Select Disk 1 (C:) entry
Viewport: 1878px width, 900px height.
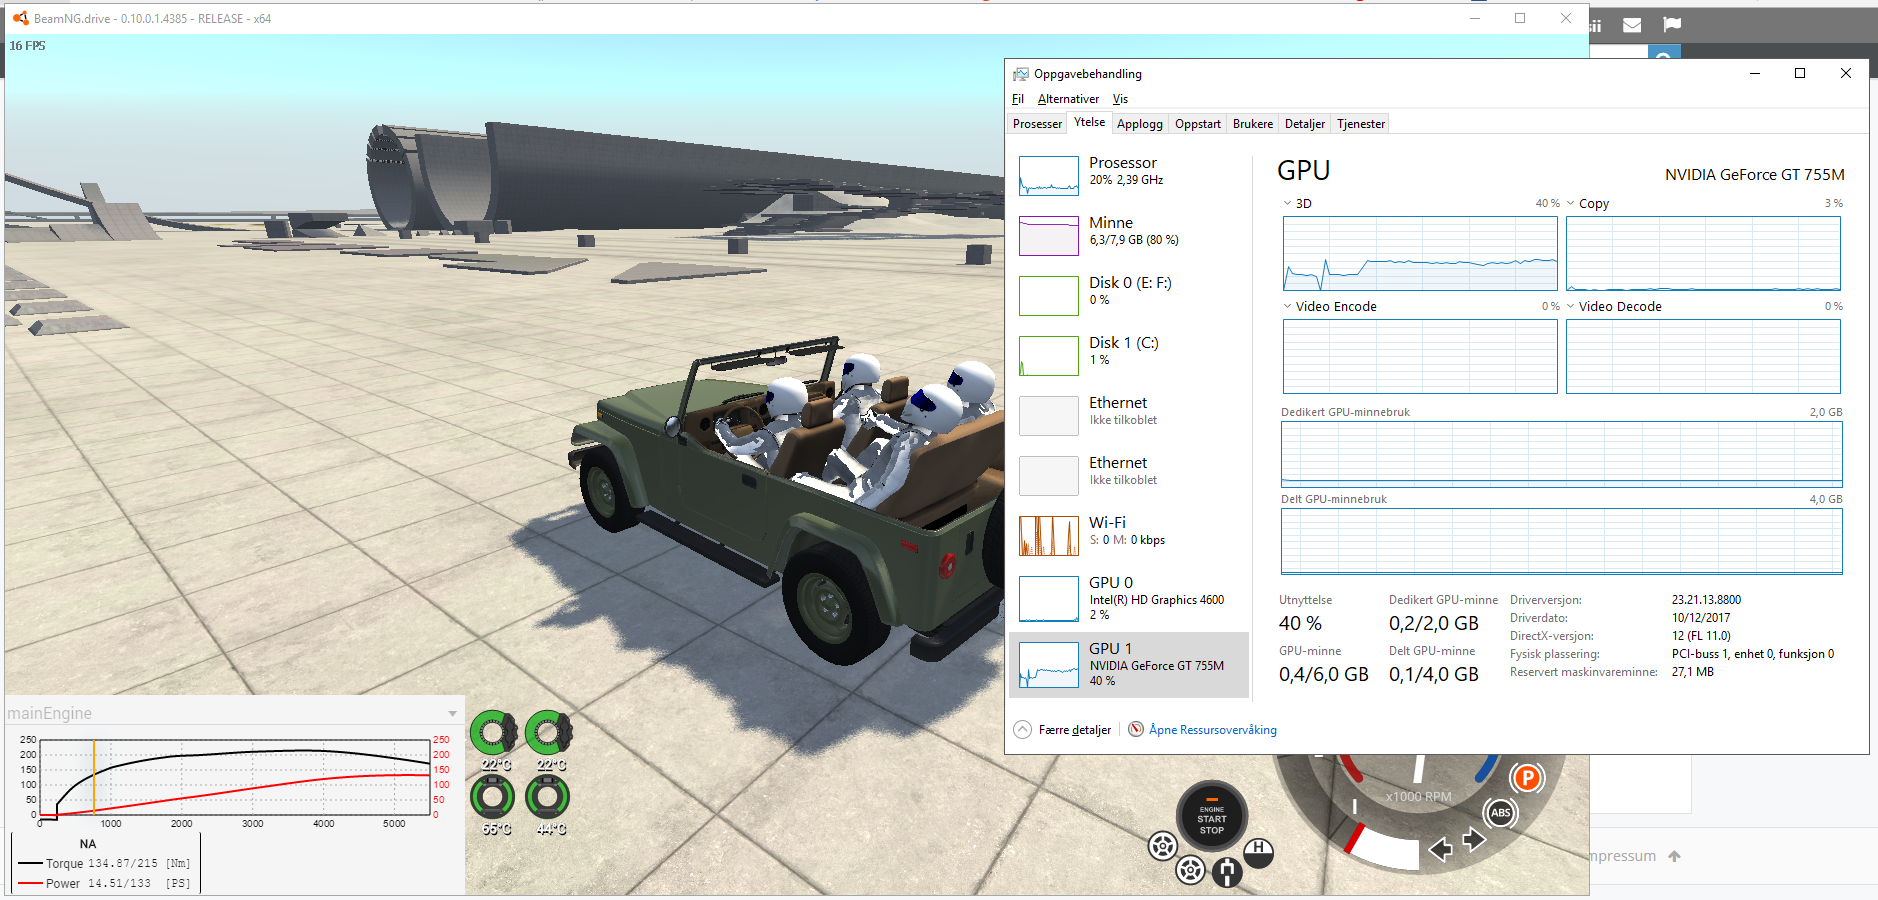click(x=1129, y=355)
